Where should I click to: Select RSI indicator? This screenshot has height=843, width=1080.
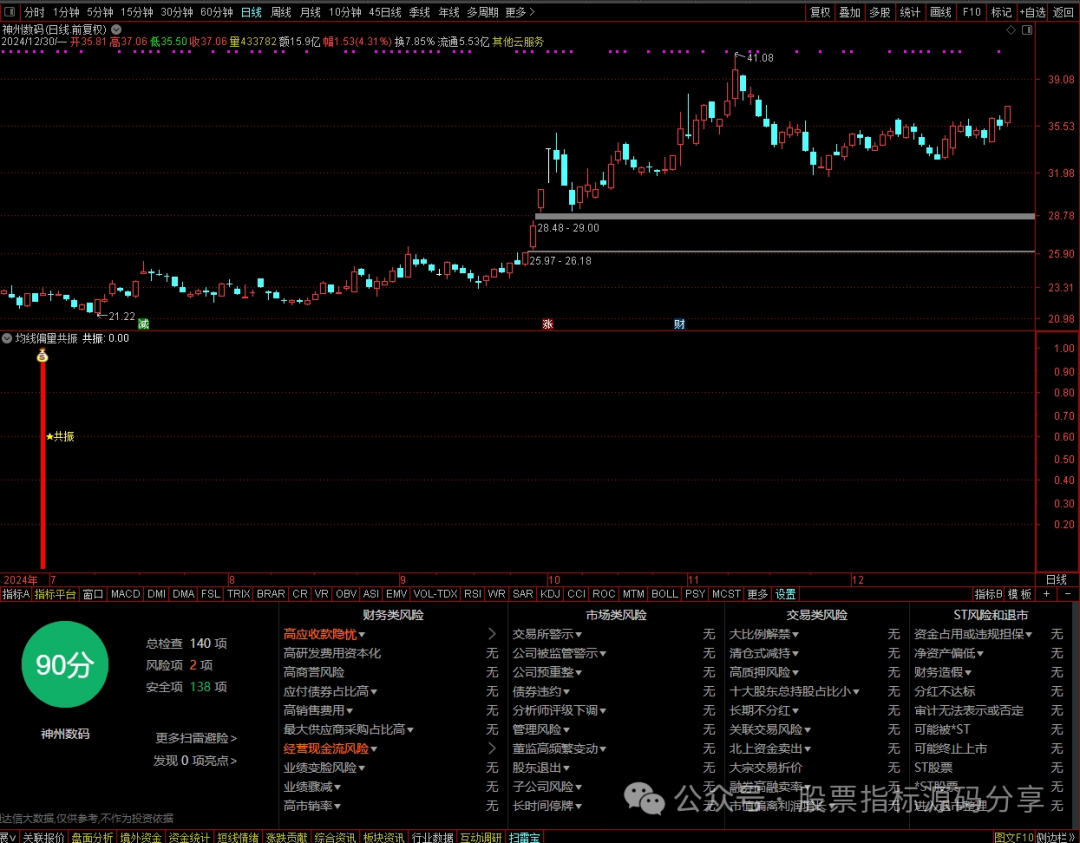coord(472,594)
